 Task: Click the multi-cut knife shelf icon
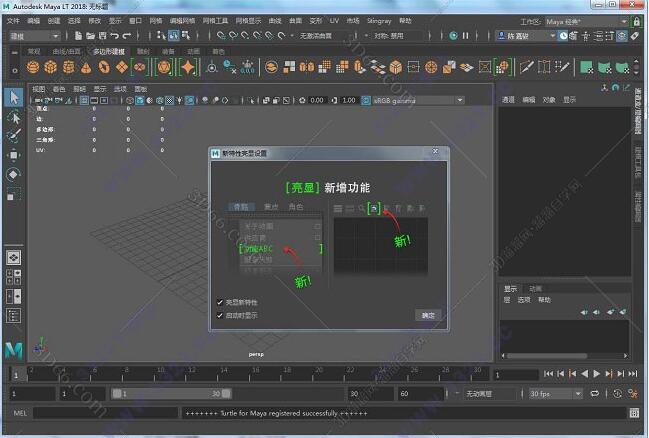(526, 67)
